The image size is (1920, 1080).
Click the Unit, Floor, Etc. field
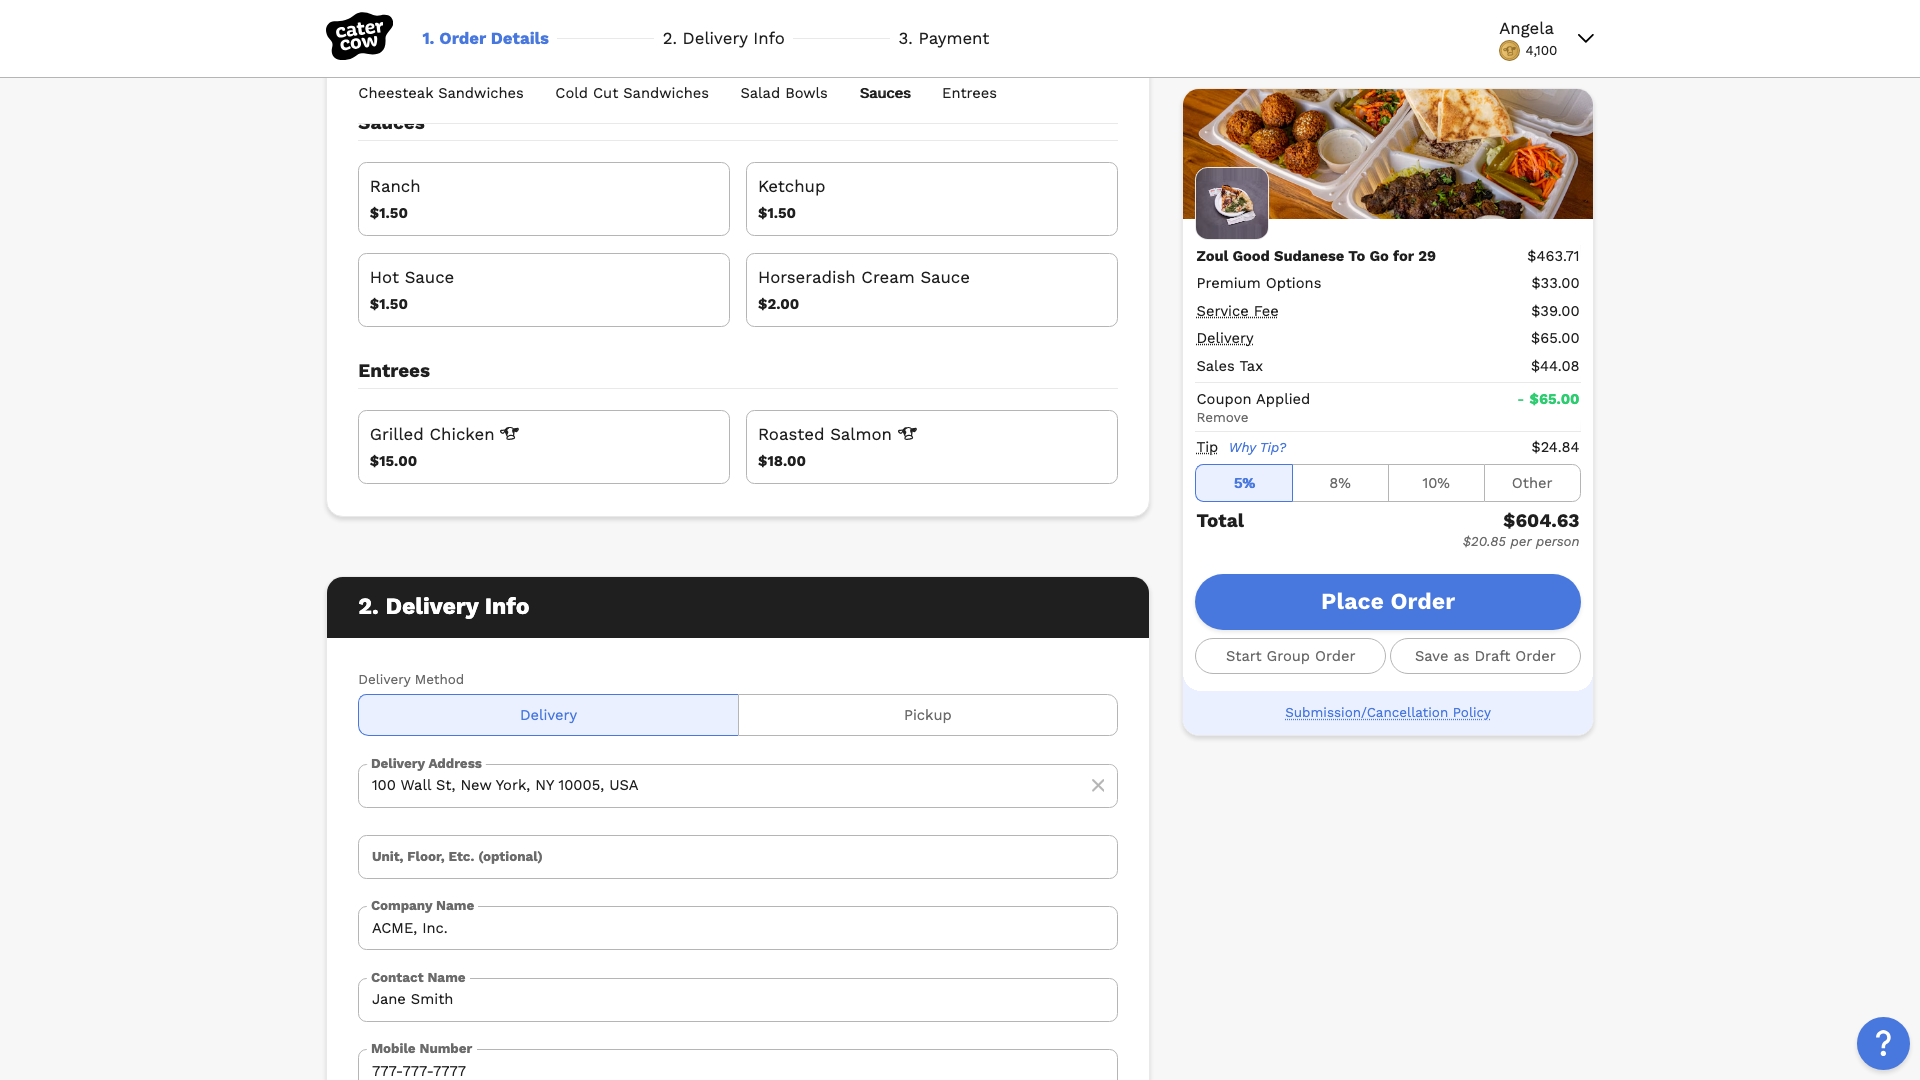tap(738, 857)
